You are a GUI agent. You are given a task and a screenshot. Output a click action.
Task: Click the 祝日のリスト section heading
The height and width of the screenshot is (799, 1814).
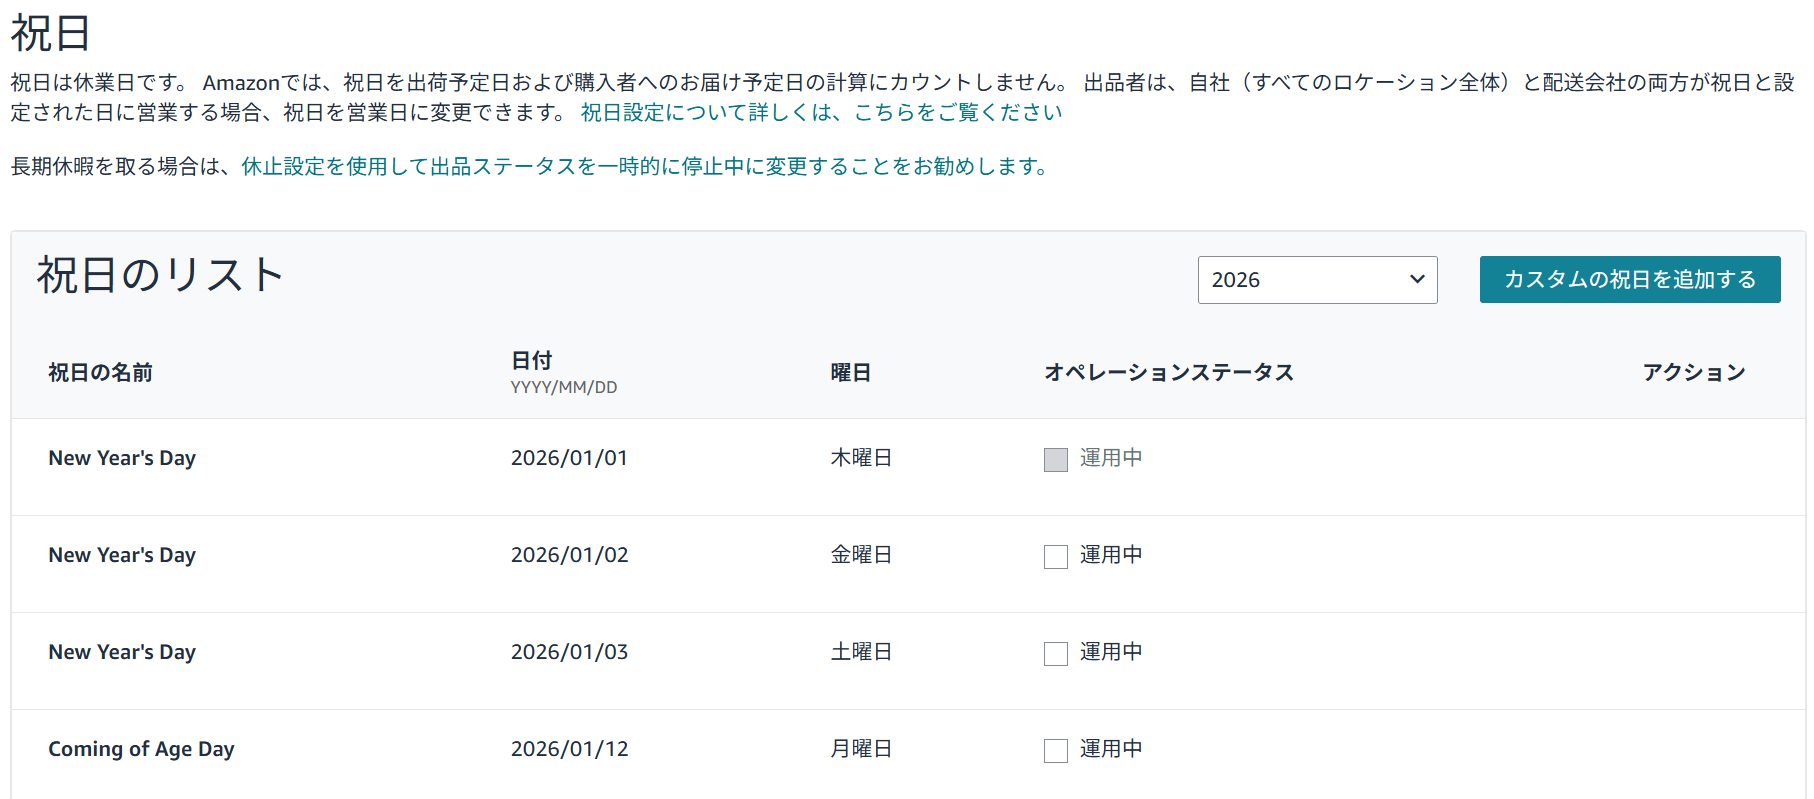pyautogui.click(x=160, y=275)
